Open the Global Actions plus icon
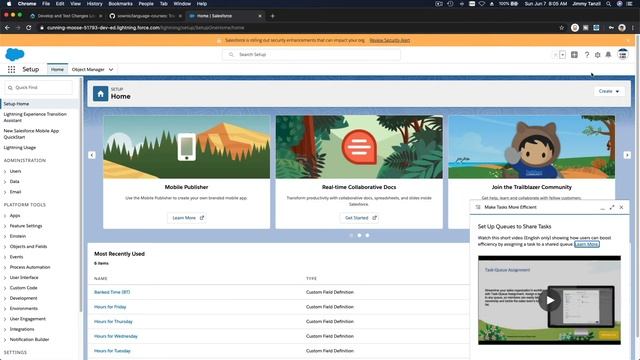The width and height of the screenshot is (640, 360). (574, 55)
